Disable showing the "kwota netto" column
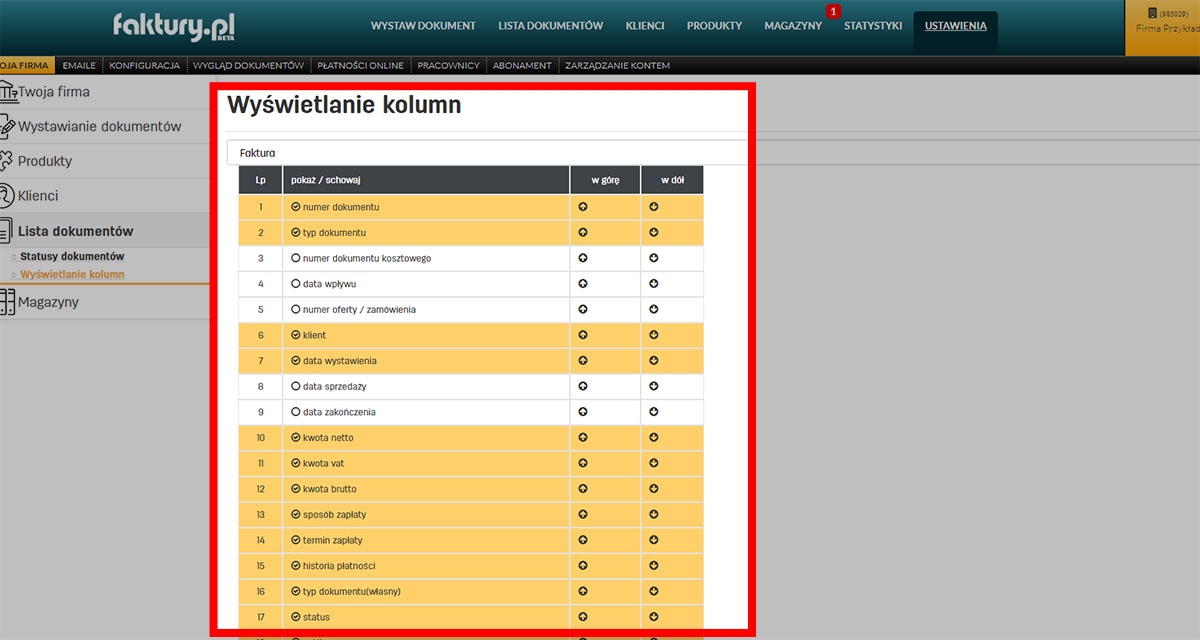Viewport: 1200px width, 640px height. 293,437
